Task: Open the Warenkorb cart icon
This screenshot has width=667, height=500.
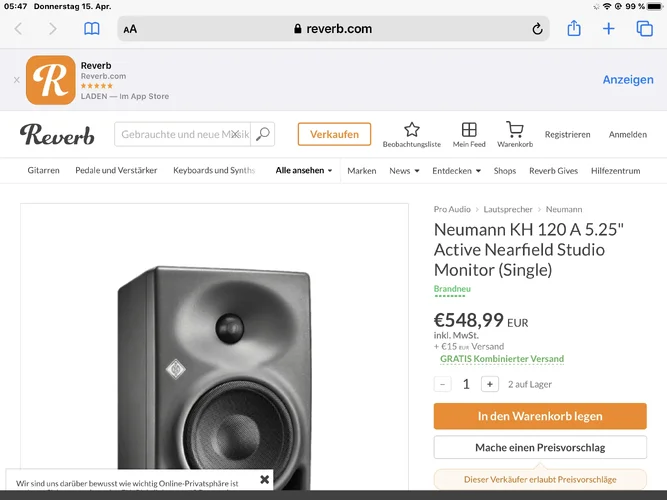Action: pyautogui.click(x=515, y=130)
